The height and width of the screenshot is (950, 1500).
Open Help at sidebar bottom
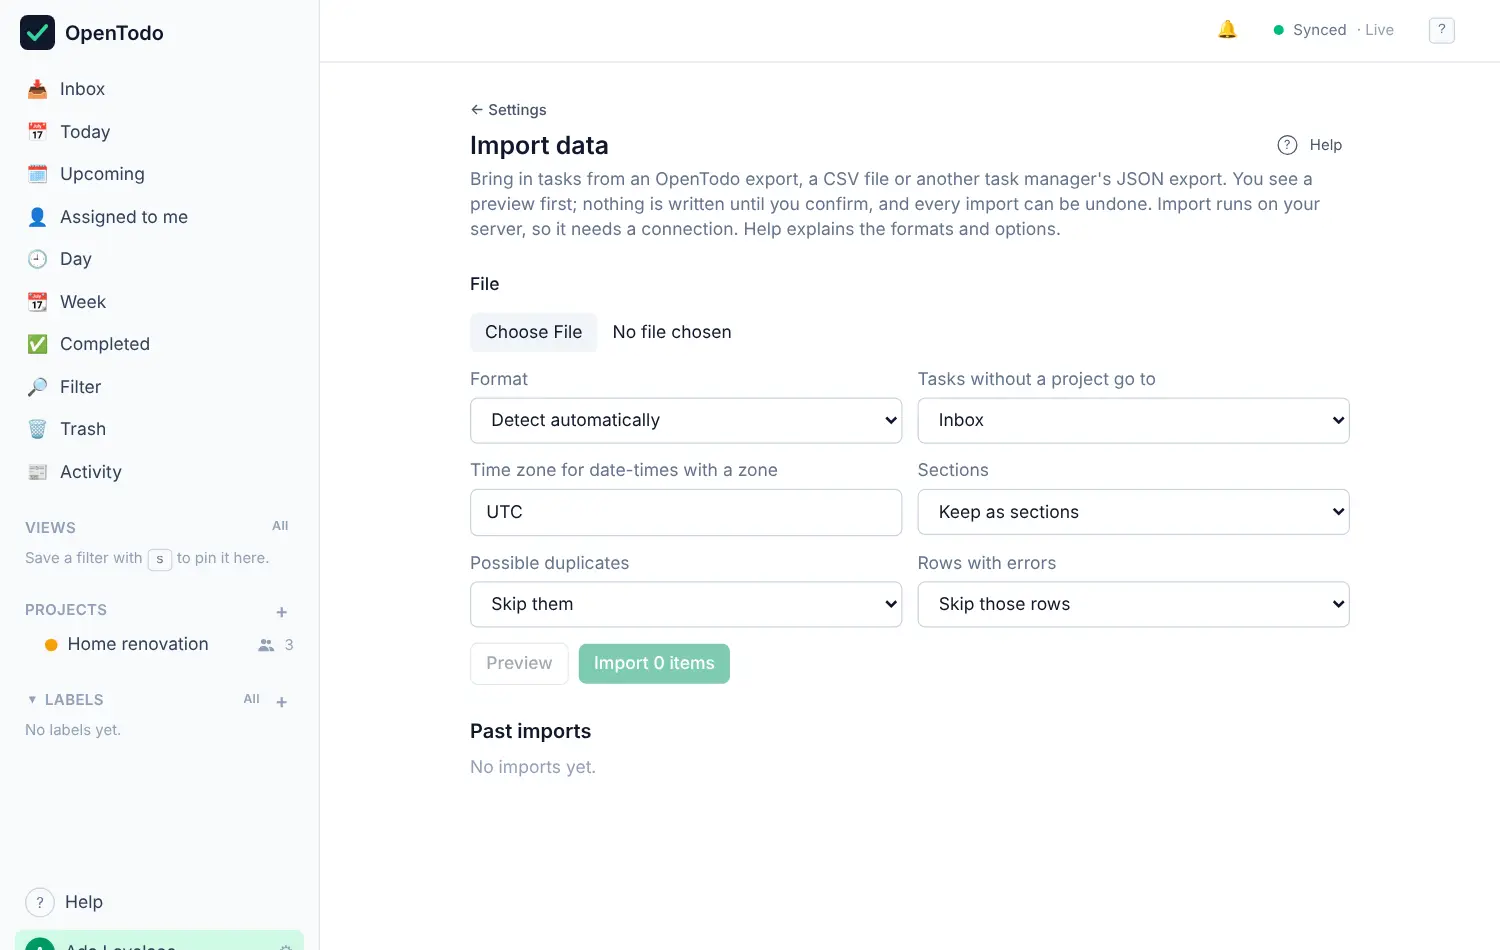[65, 902]
